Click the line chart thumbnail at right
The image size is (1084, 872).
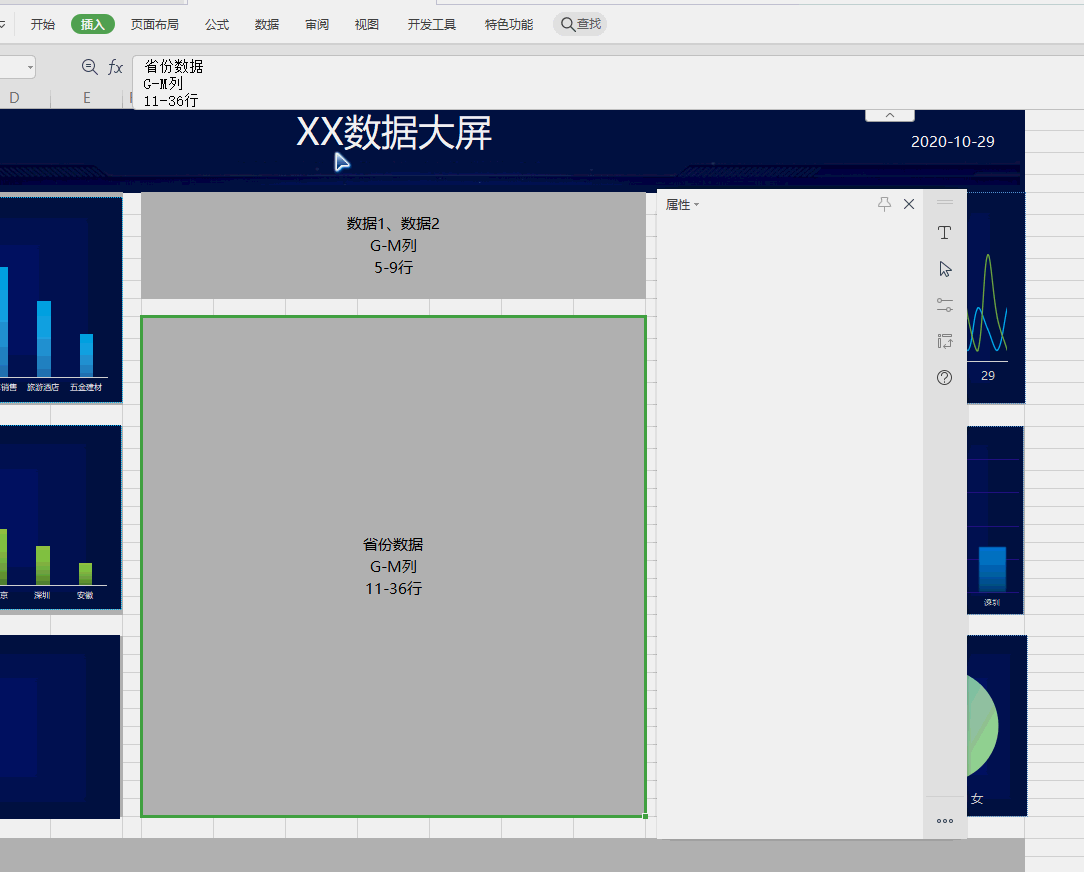996,299
